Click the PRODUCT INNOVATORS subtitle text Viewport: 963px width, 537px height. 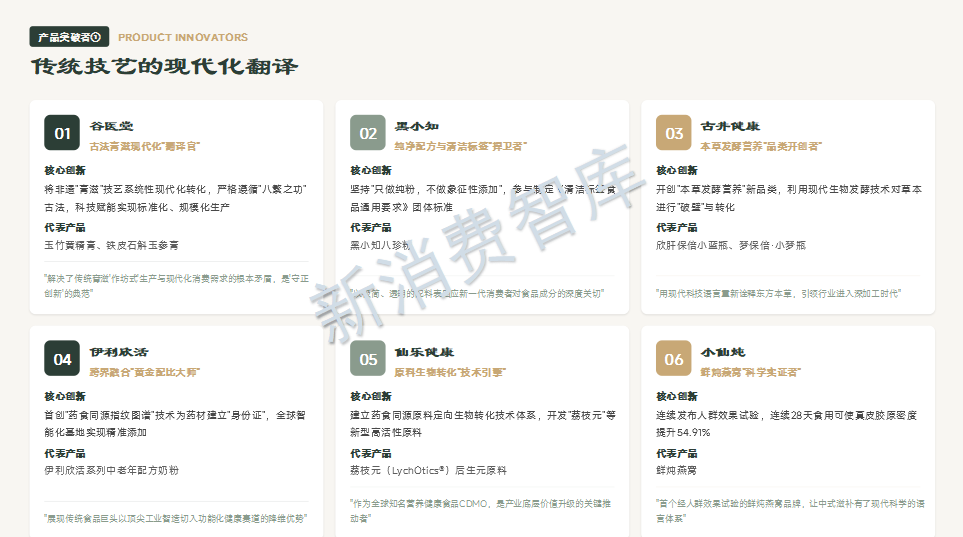point(183,37)
